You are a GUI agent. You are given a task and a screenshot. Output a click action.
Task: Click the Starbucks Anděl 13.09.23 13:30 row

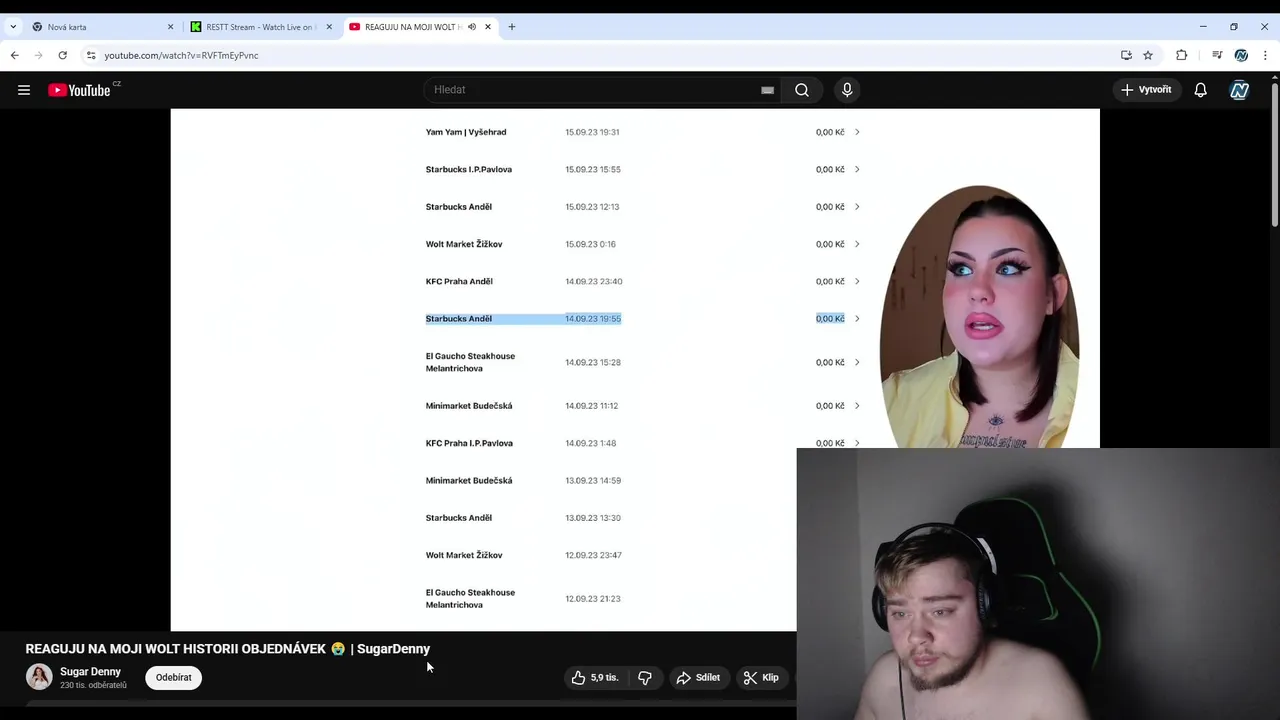[610, 518]
